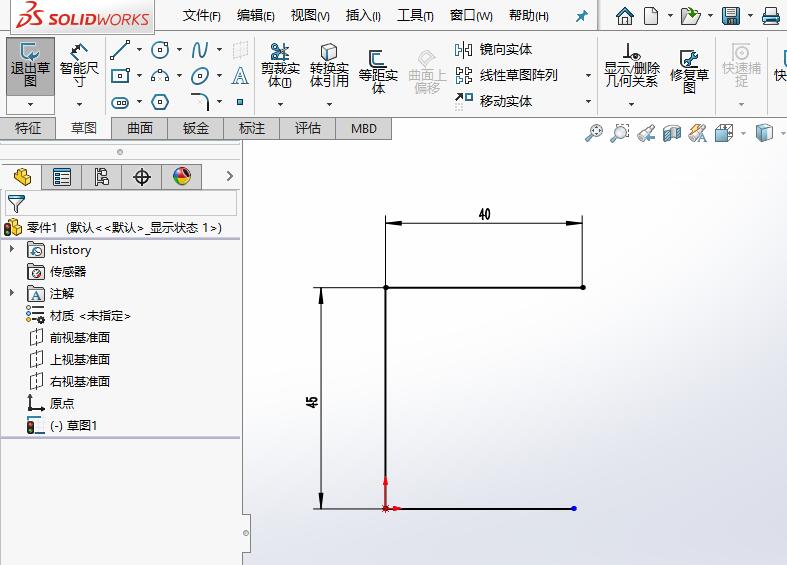Open Move Entities dropdown arrow
Image resolution: width=787 pixels, height=565 pixels.
pyautogui.click(x=588, y=102)
